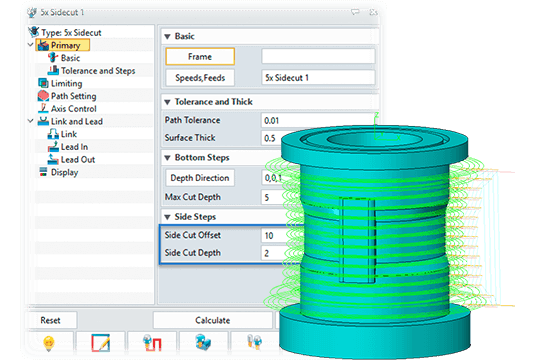Select Path Setting in the tree
The image size is (533, 360).
(x=73, y=96)
